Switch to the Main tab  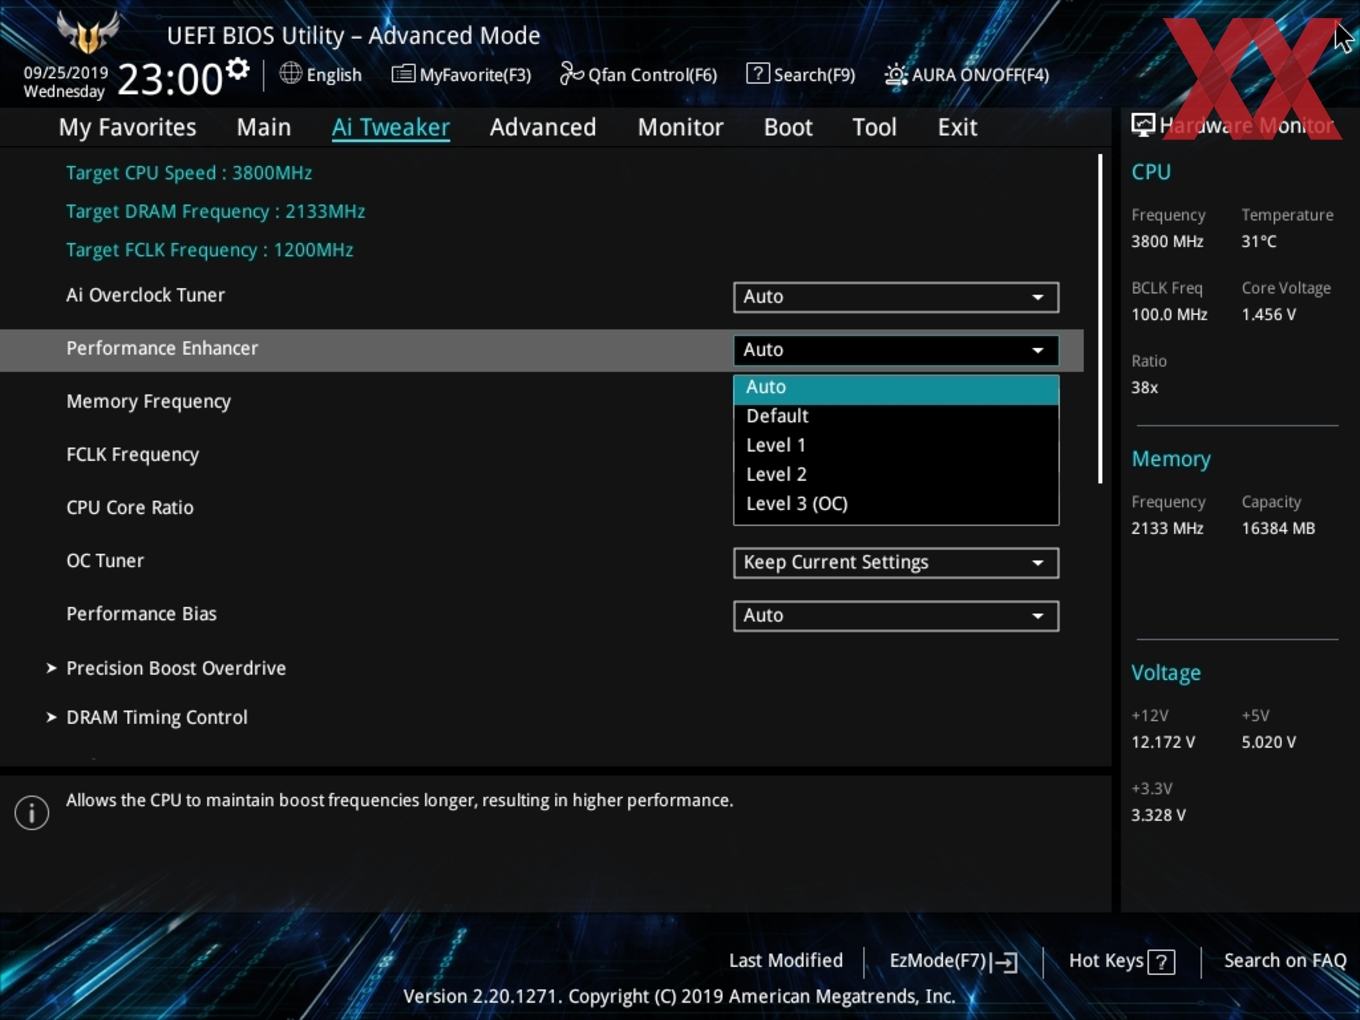(264, 127)
